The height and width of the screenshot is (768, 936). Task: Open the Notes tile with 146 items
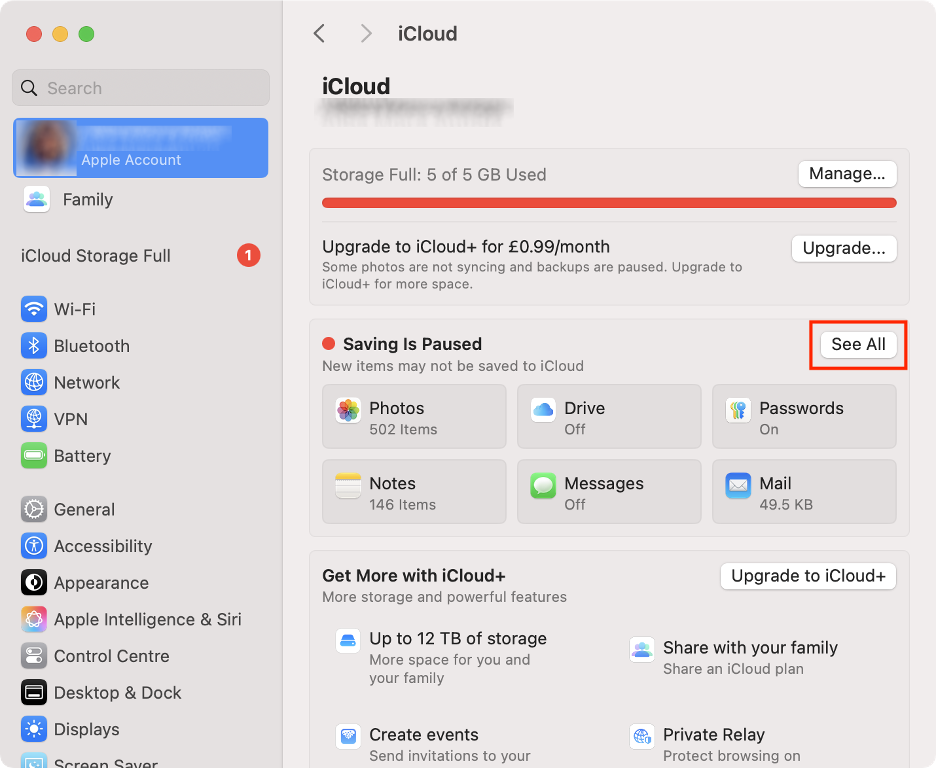[413, 491]
